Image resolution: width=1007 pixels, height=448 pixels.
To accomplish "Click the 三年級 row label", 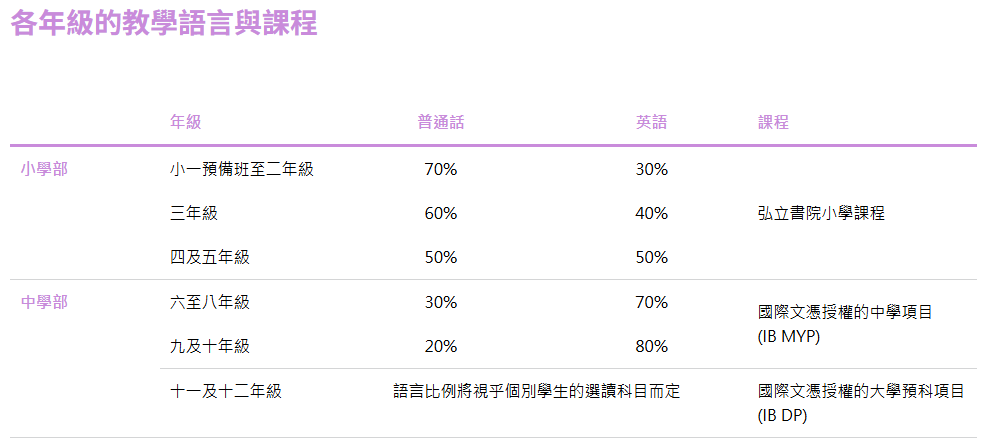I will pos(194,213).
